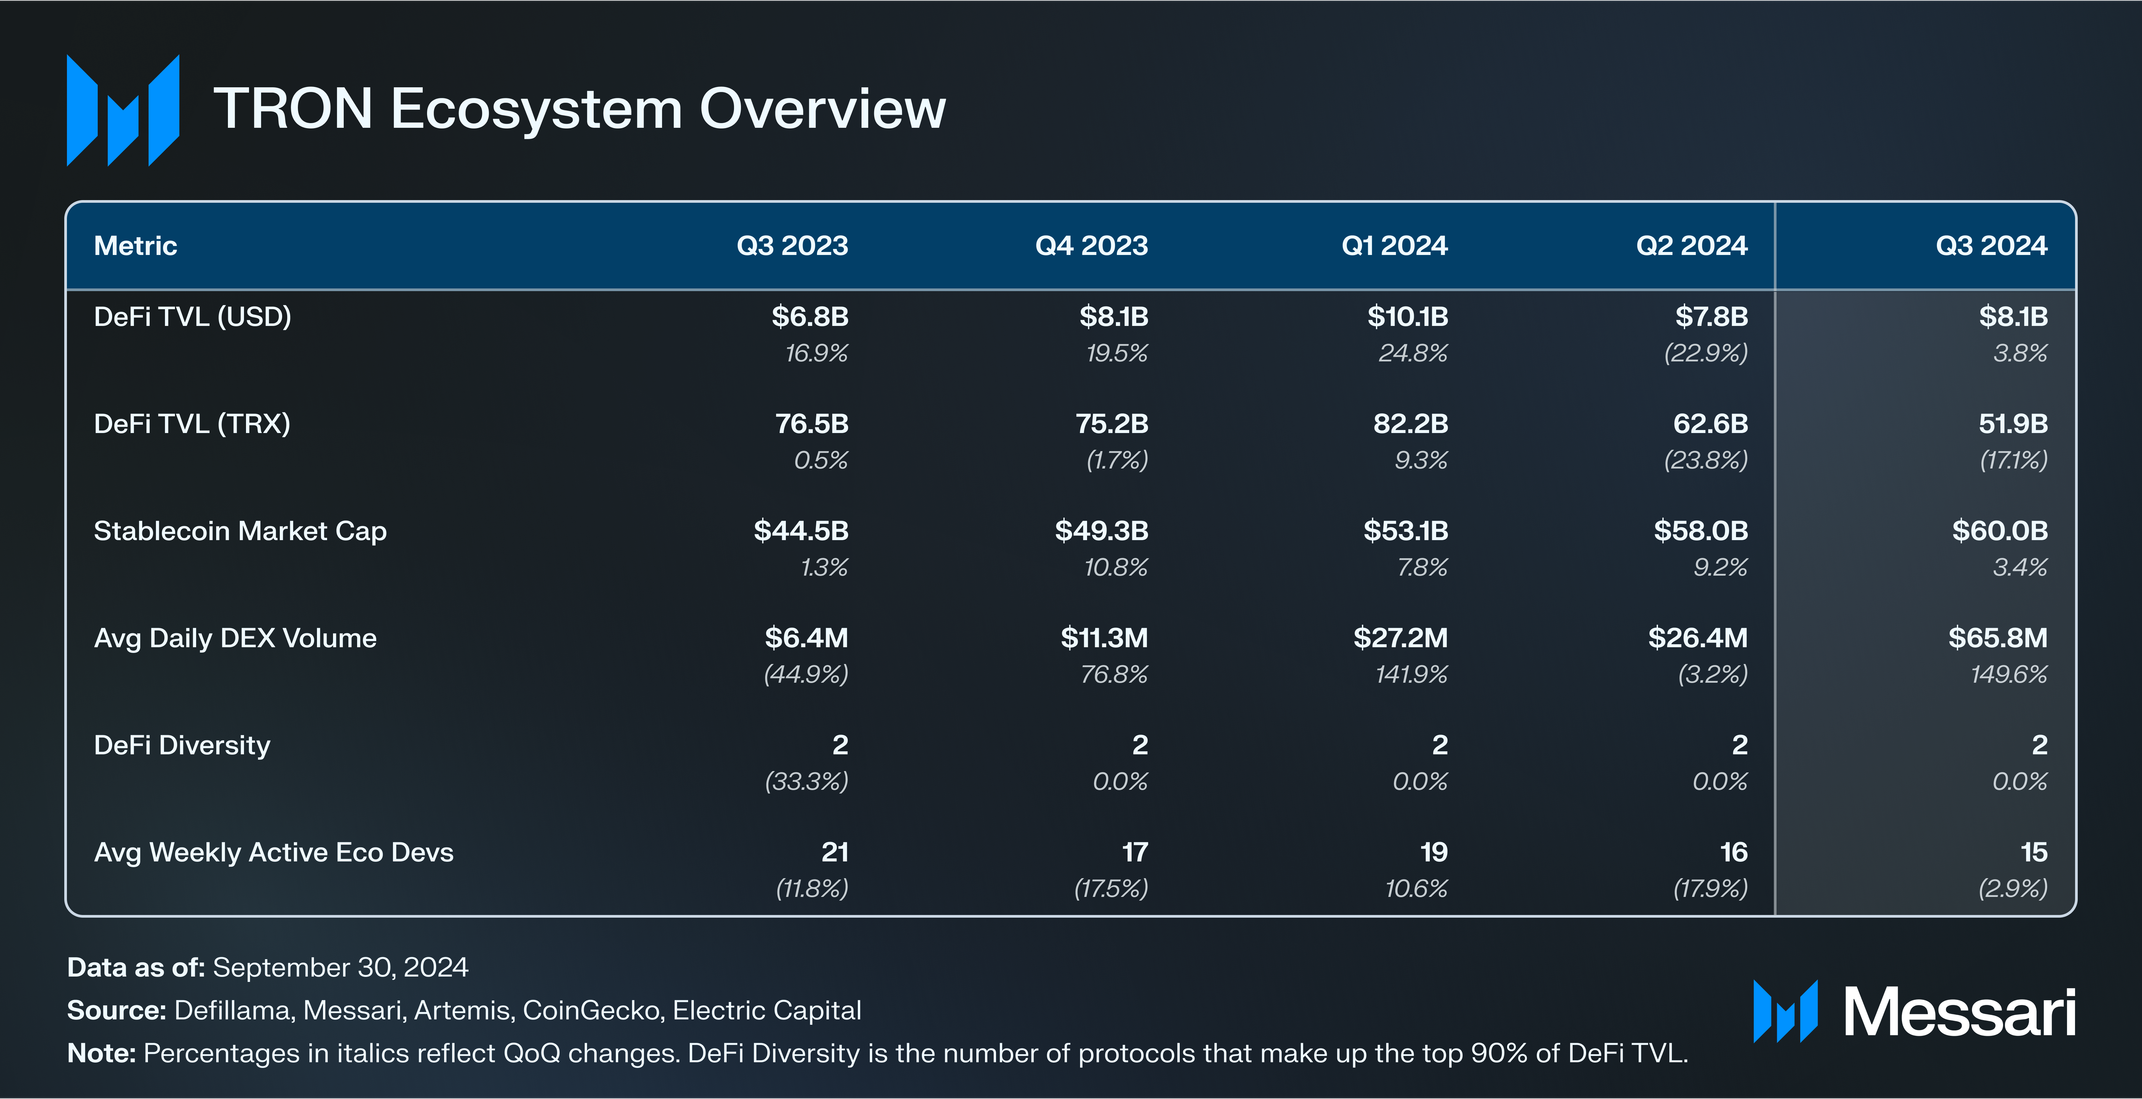Click the $60.0B stablecoin market cap value
This screenshot has height=1099, width=2142.
tap(1999, 531)
